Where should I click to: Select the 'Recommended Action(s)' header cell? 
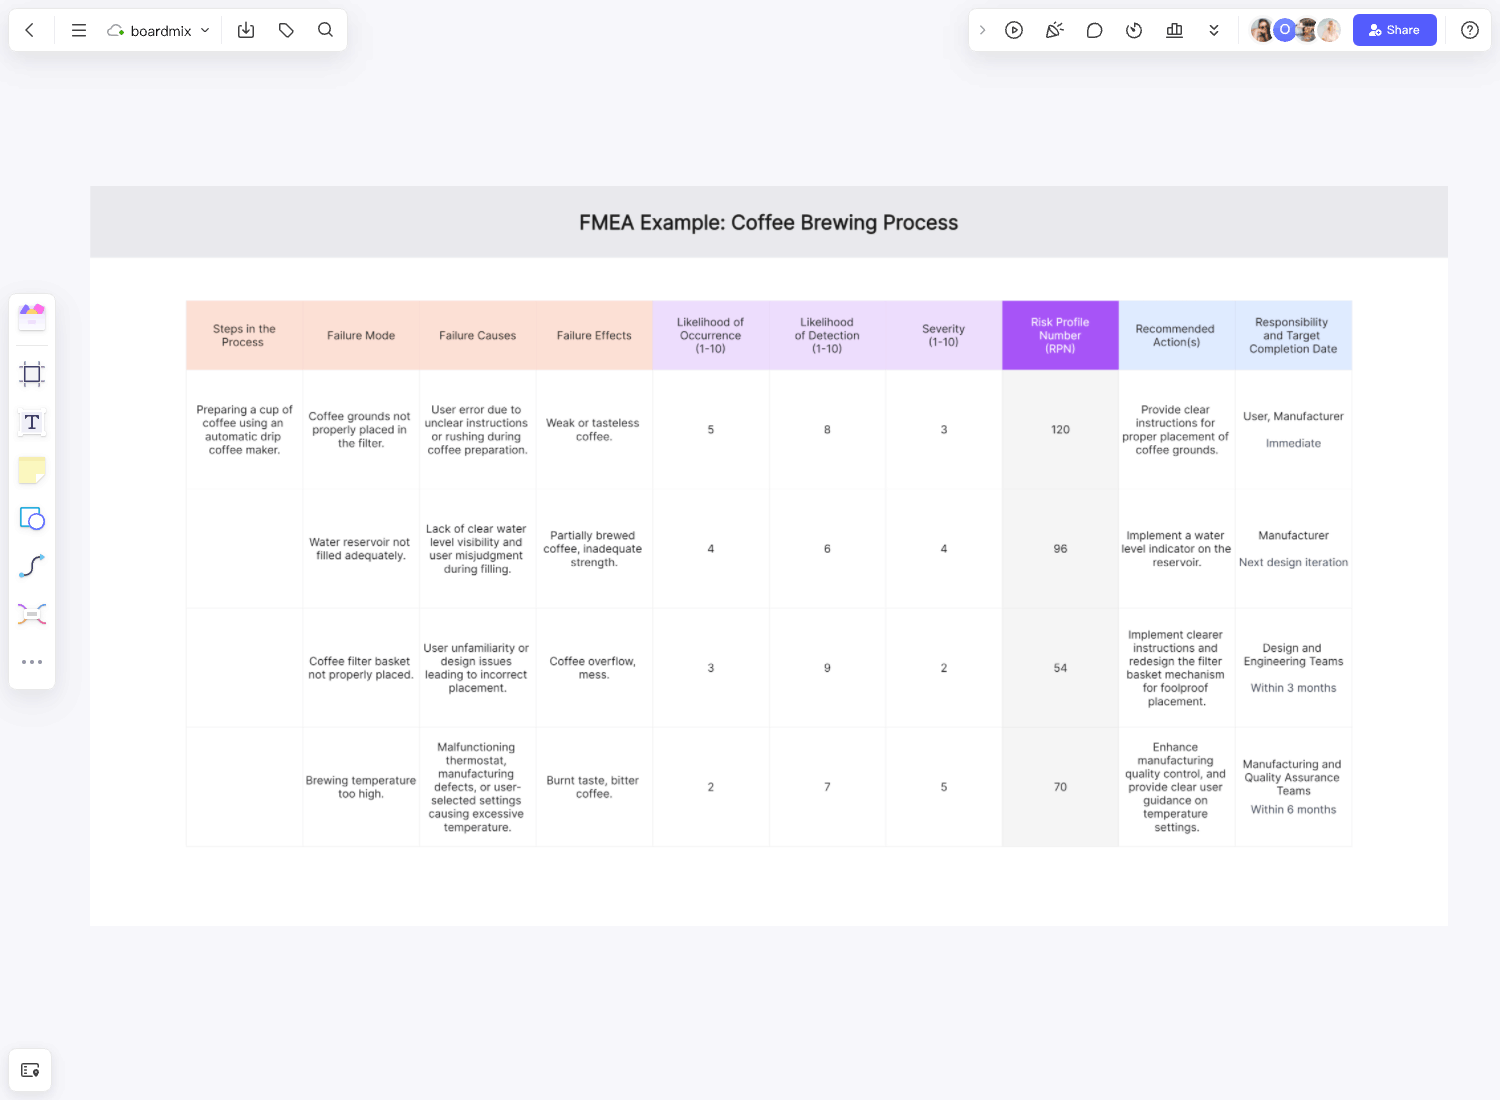coord(1176,335)
